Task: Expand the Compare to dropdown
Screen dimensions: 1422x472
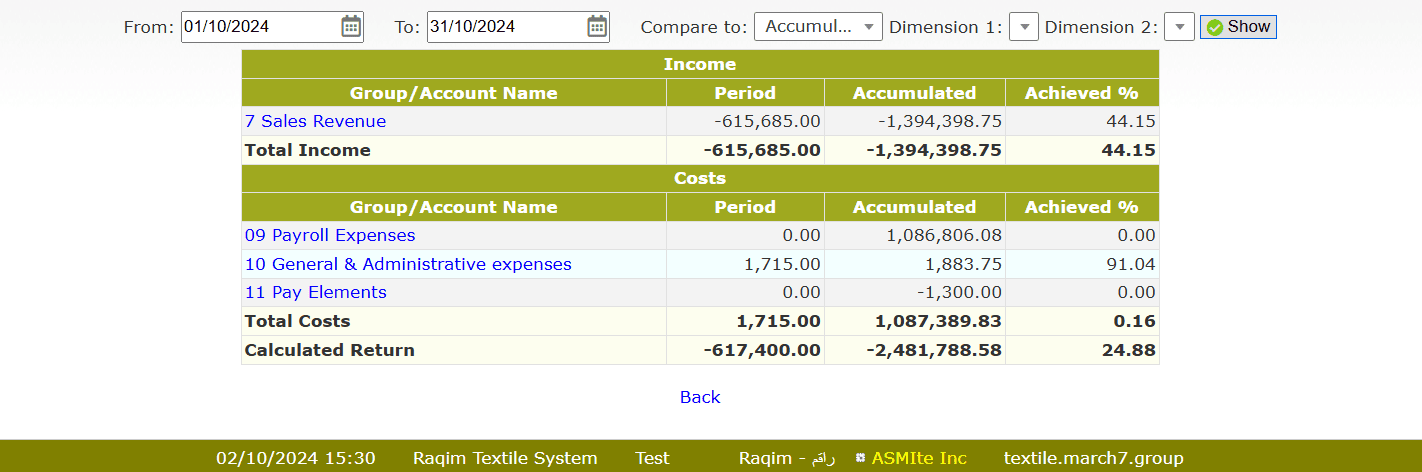Action: click(x=817, y=27)
